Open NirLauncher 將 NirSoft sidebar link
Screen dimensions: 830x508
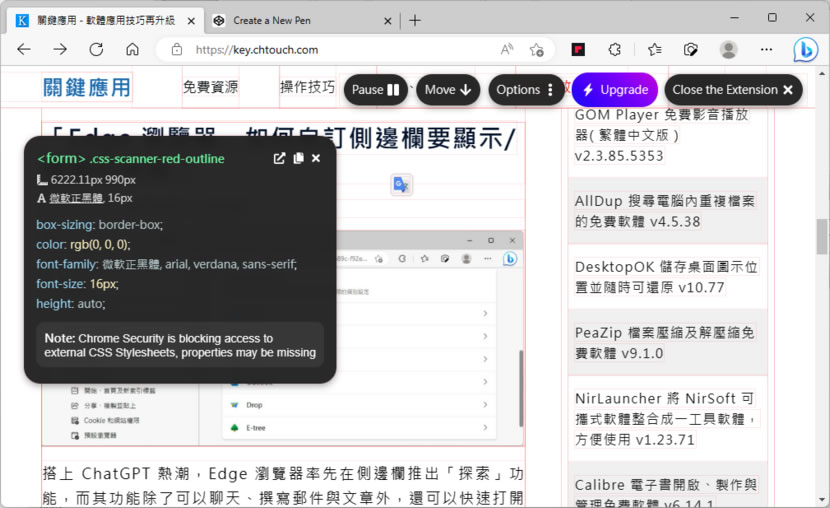pos(667,419)
